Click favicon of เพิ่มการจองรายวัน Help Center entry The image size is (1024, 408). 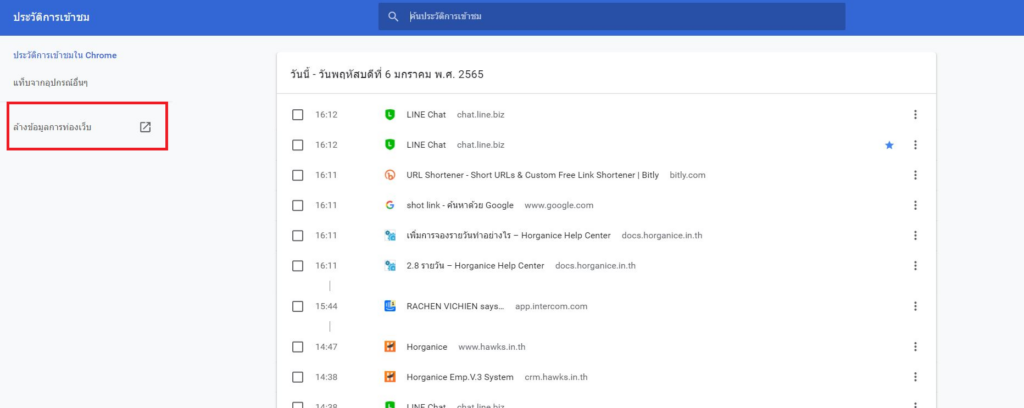coord(390,236)
